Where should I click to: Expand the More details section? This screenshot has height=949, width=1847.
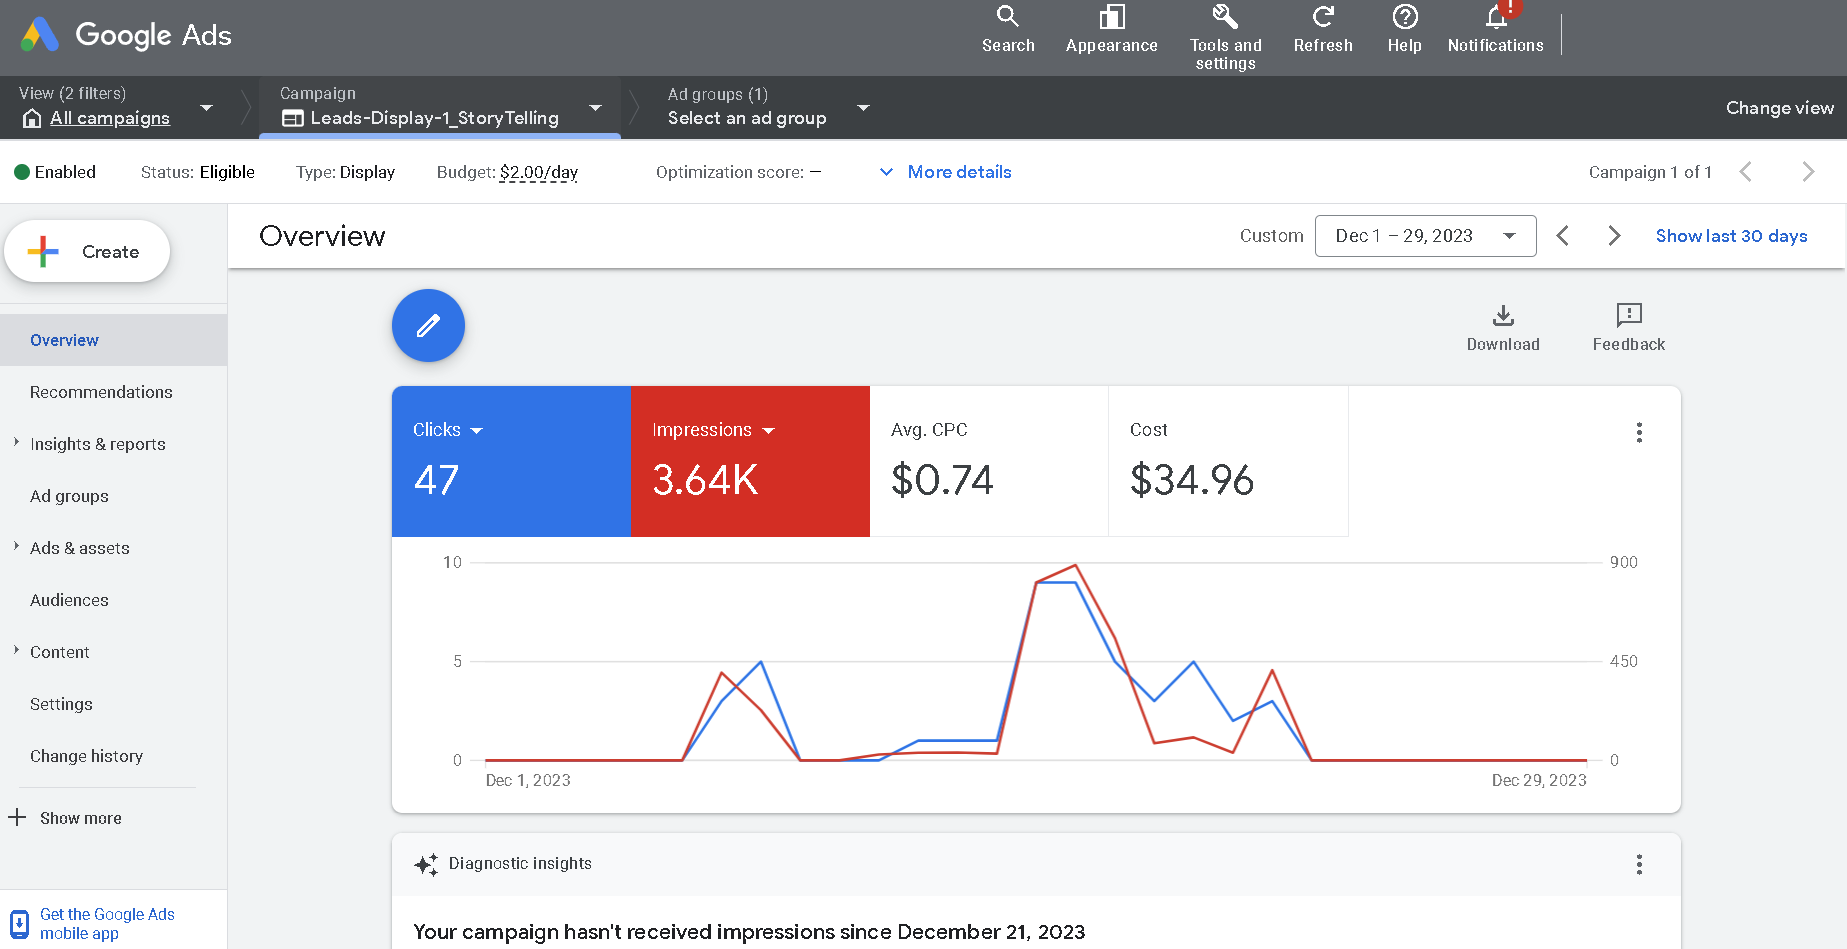click(x=945, y=172)
